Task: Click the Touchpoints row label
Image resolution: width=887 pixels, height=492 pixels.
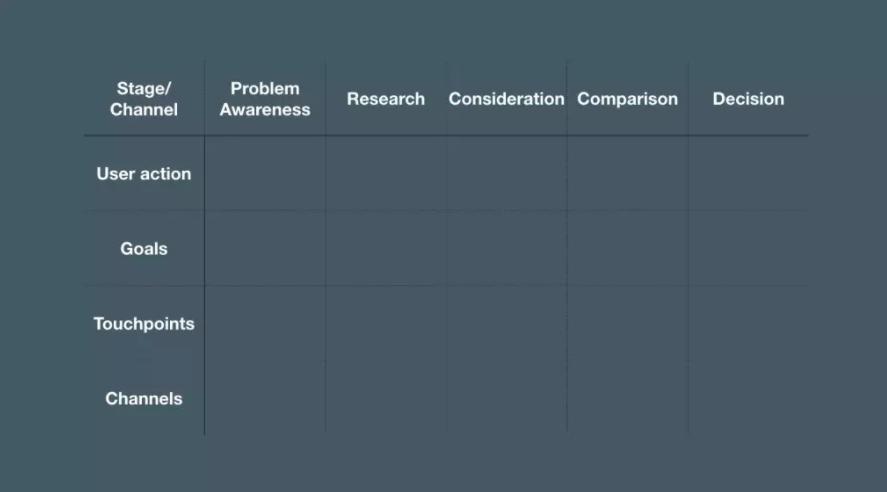Action: pyautogui.click(x=144, y=324)
